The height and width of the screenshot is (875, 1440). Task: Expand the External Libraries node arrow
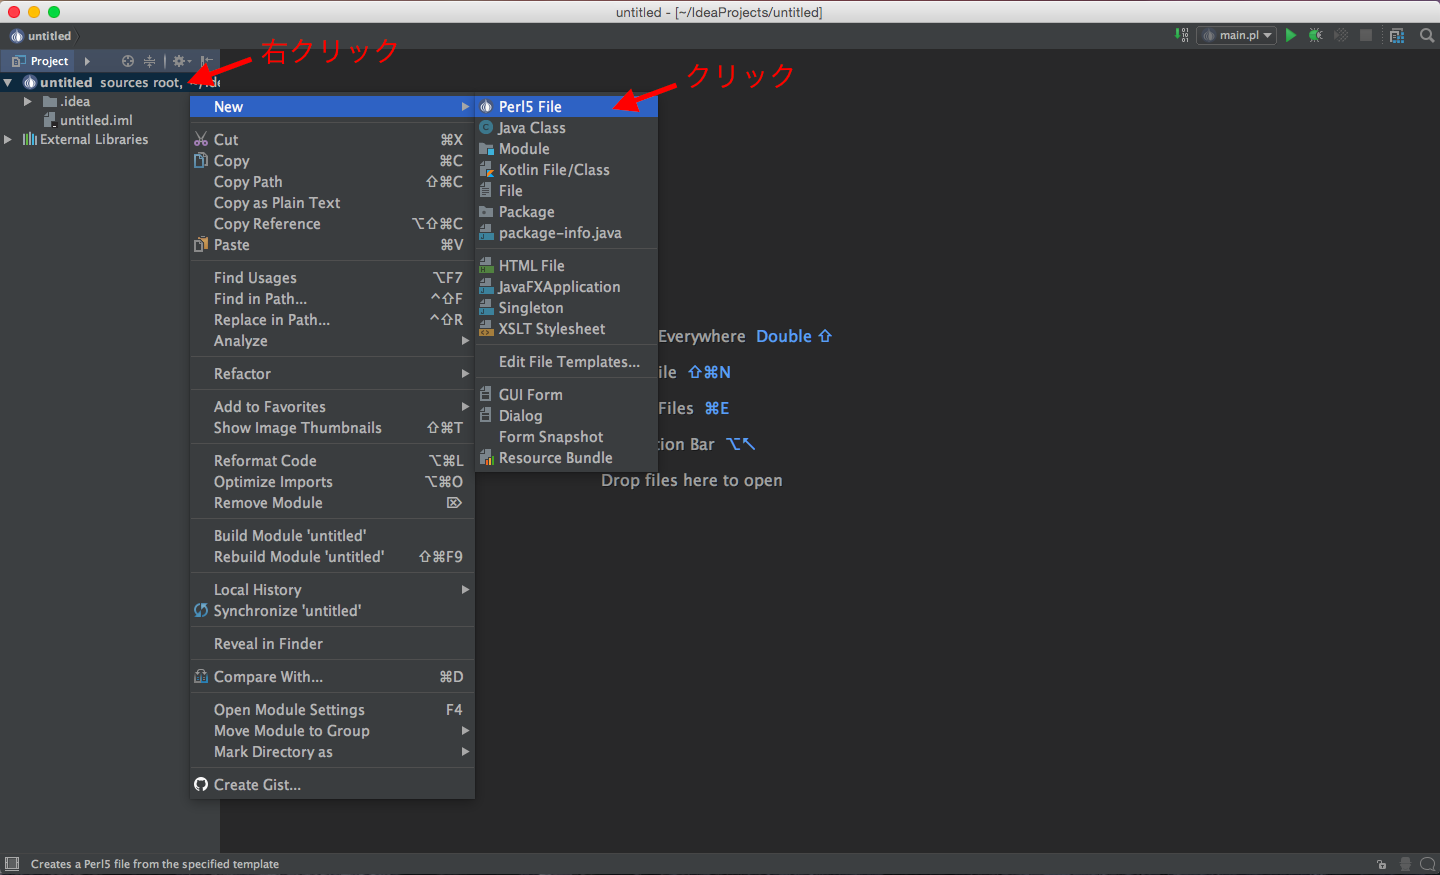[8, 140]
